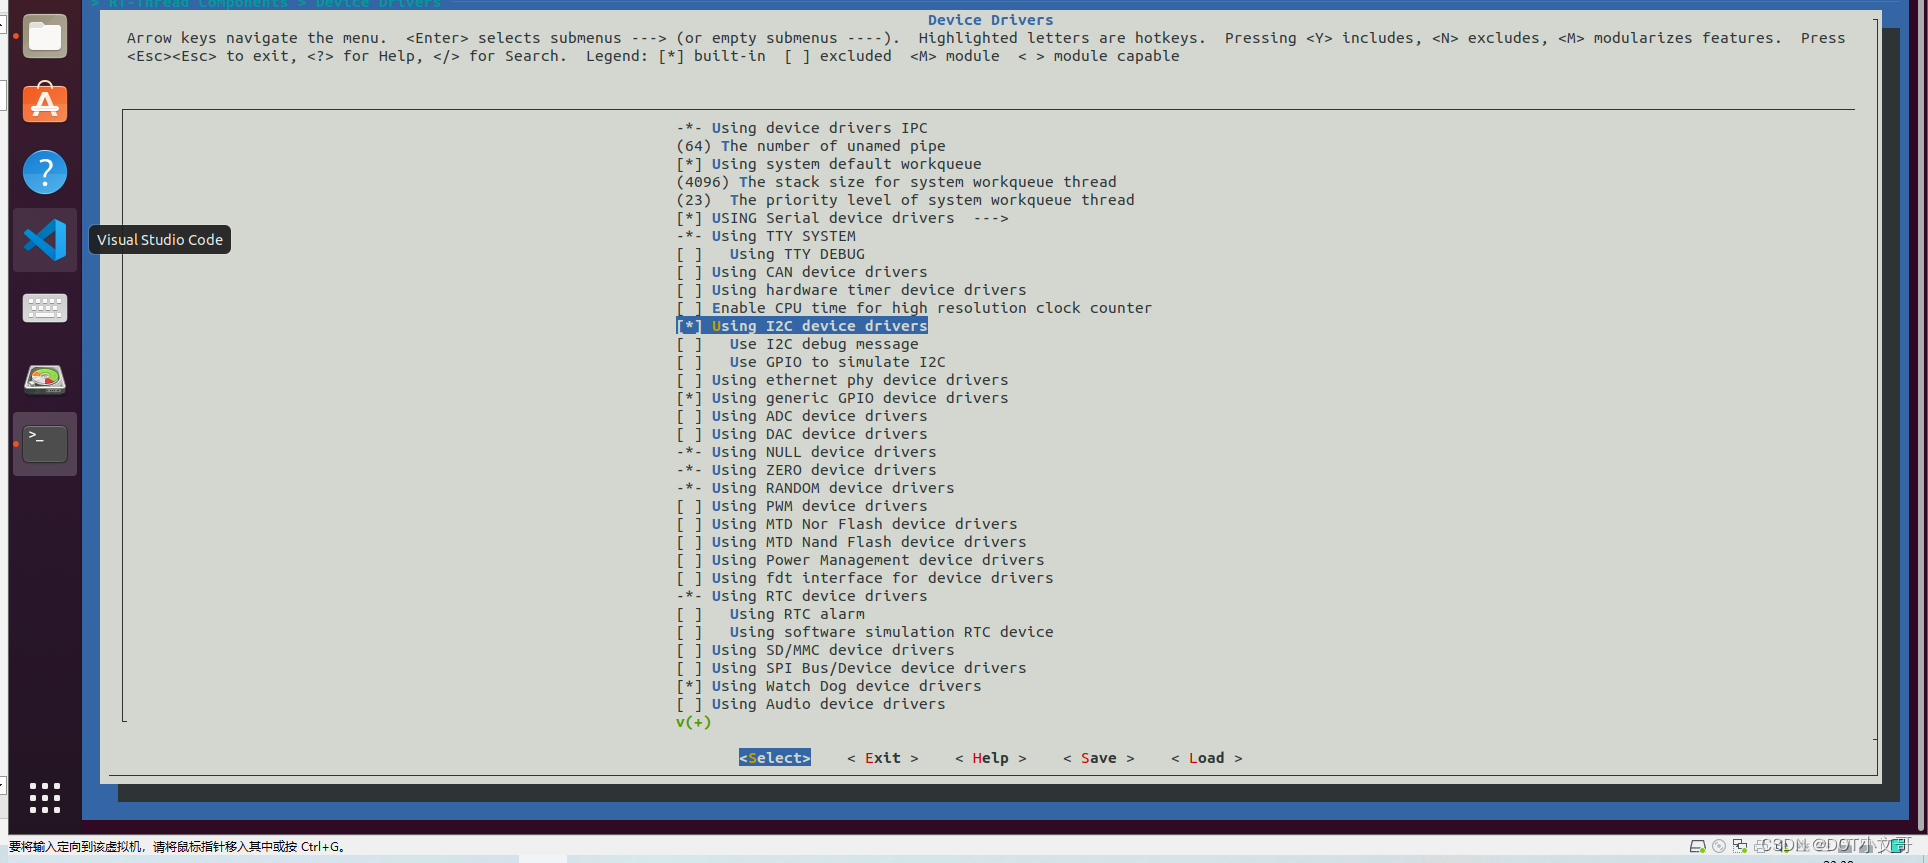Image resolution: width=1928 pixels, height=863 pixels.
Task: Enable 'Using MTD Nand Flash device drivers'
Action: [851, 542]
